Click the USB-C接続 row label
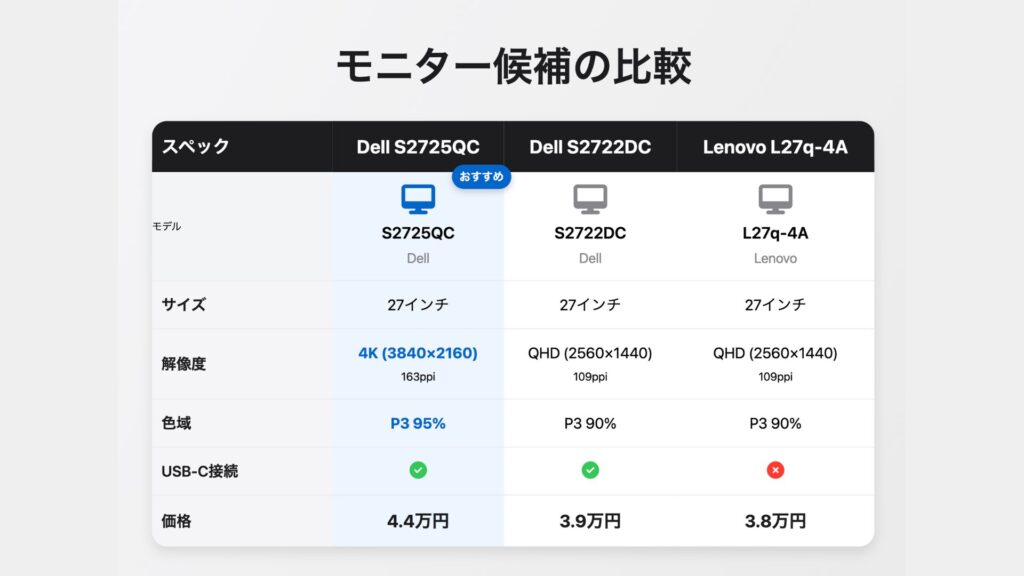 (200, 471)
